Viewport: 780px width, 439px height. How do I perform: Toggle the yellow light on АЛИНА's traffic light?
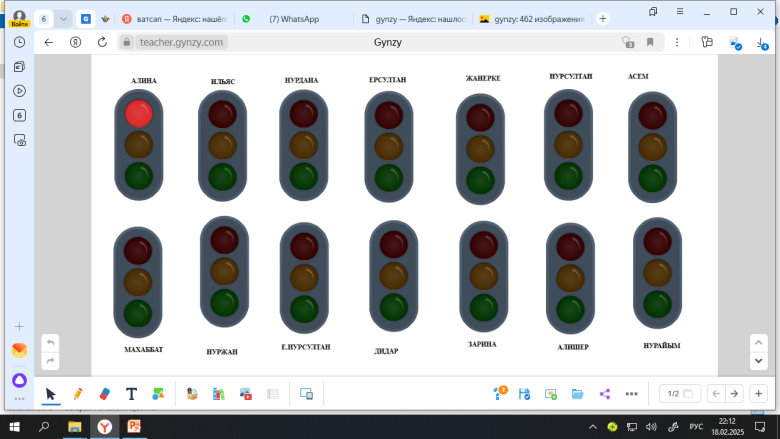[138, 145]
